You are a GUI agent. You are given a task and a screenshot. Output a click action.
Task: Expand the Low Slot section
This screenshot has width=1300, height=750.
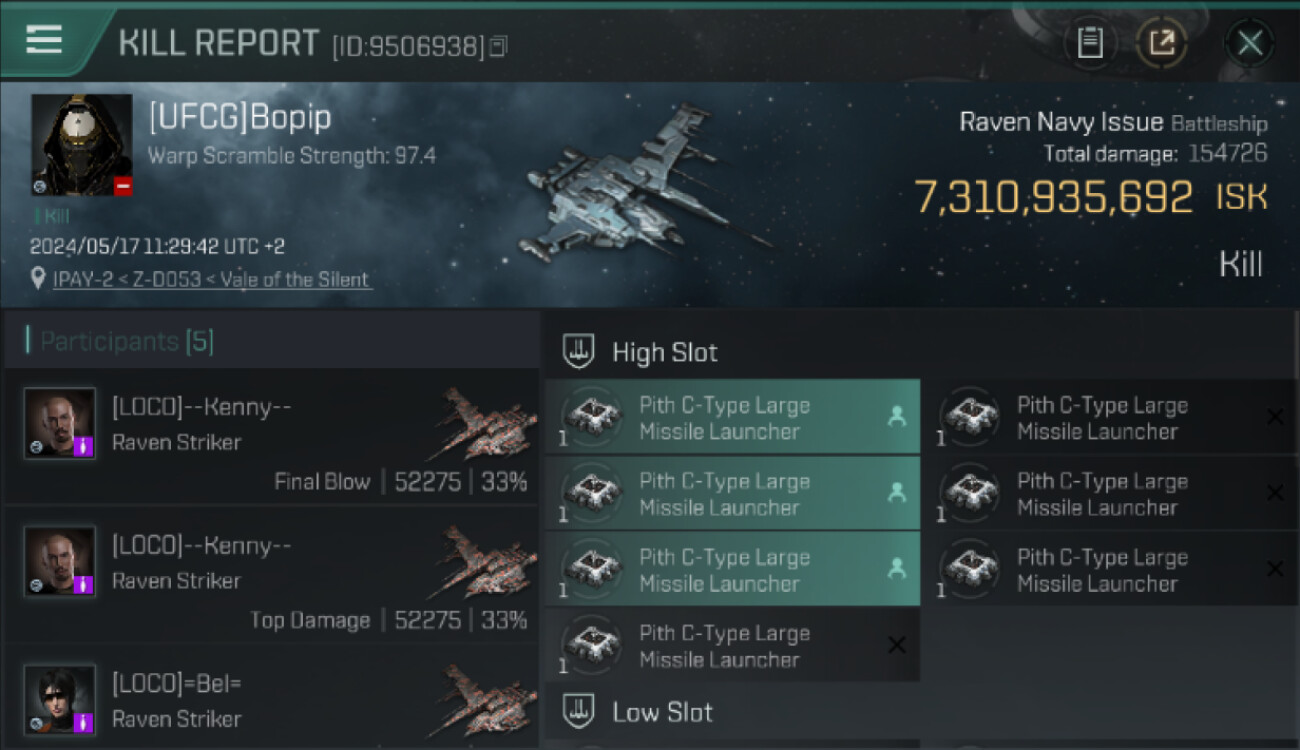click(x=662, y=712)
